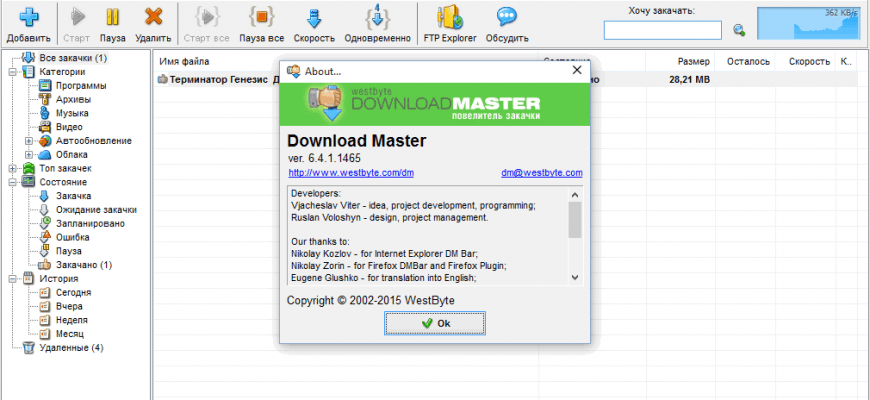Image resolution: width=870 pixels, height=400 pixels.
Task: Collapse the Состояние branch
Action: pos(12,182)
